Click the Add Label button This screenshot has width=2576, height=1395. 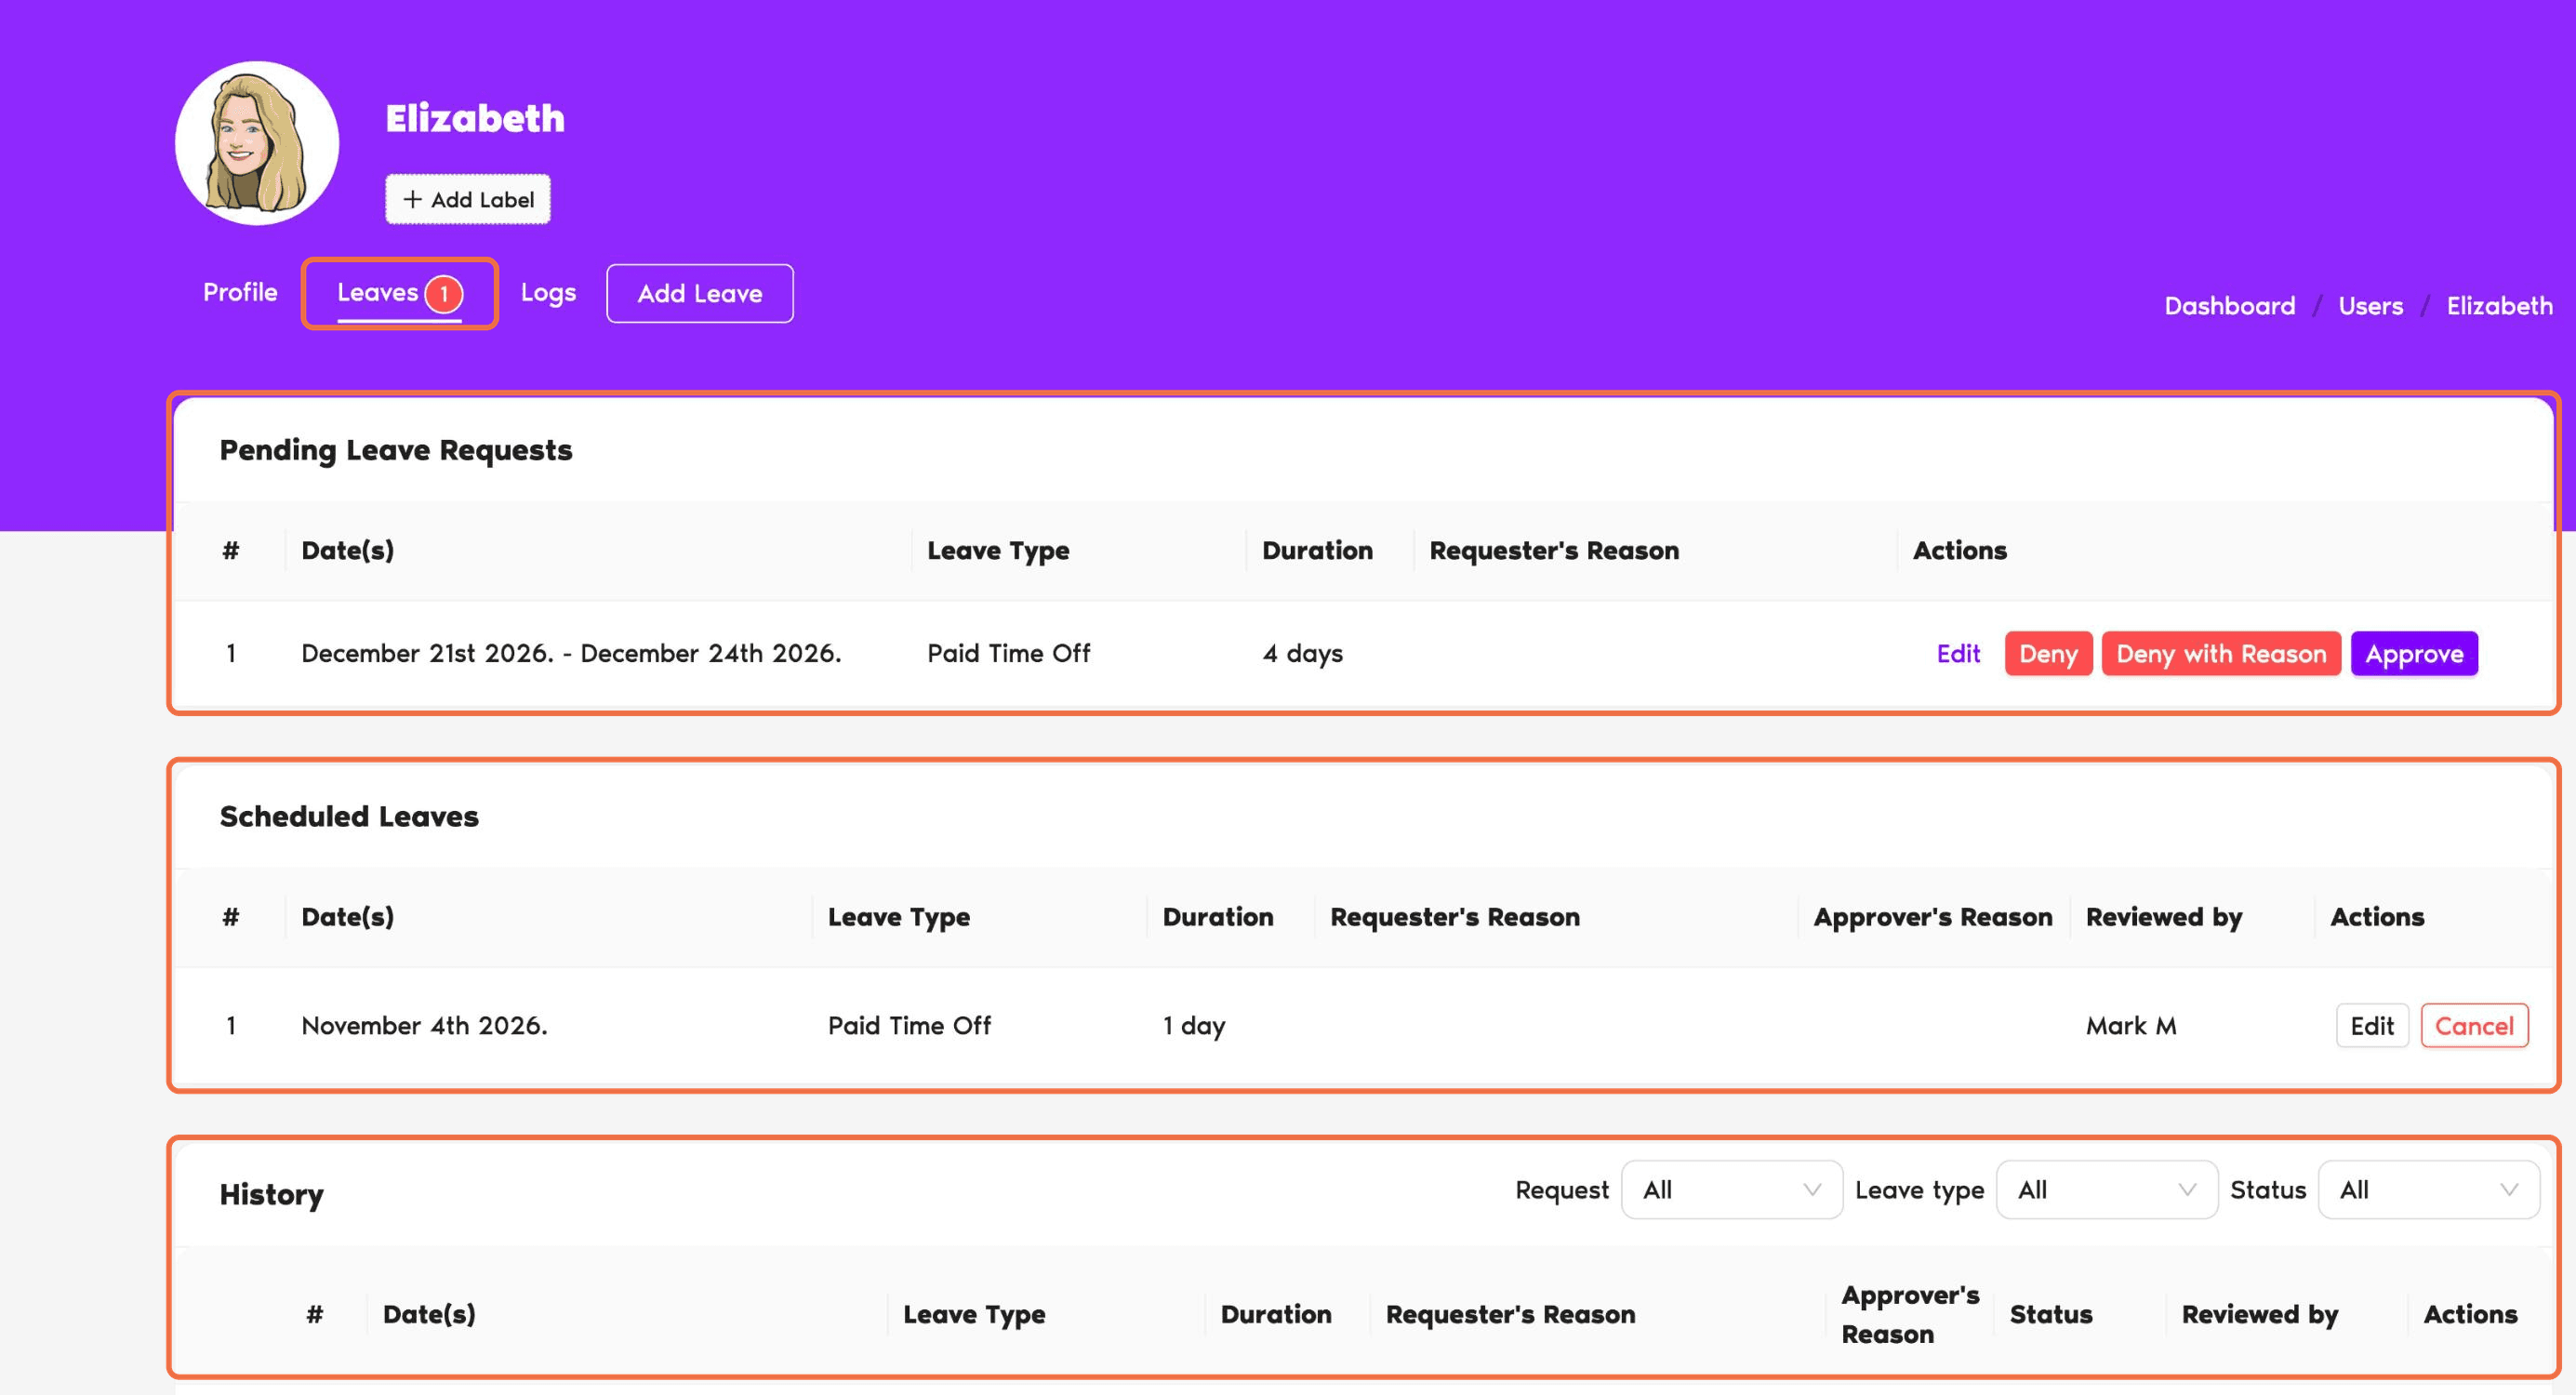coord(468,199)
